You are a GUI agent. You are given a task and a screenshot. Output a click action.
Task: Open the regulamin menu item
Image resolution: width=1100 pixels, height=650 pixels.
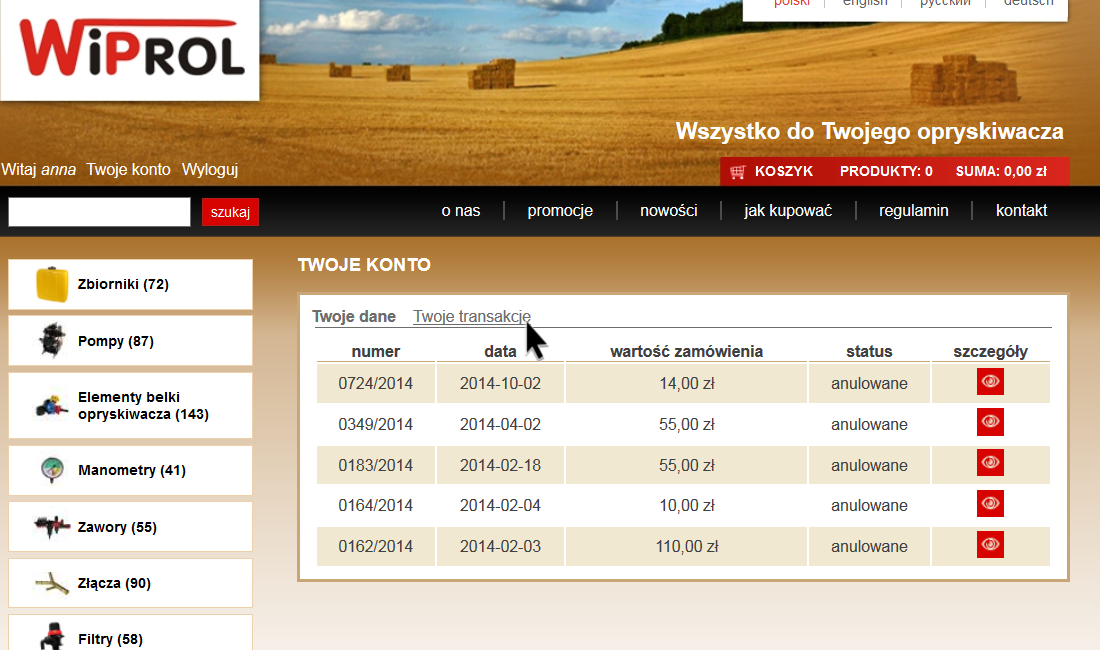(913, 210)
